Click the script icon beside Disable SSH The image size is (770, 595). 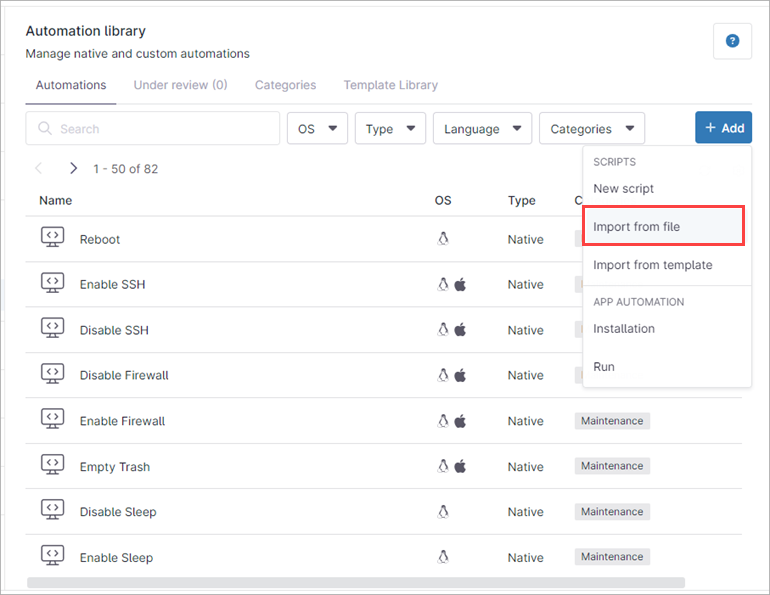point(53,328)
